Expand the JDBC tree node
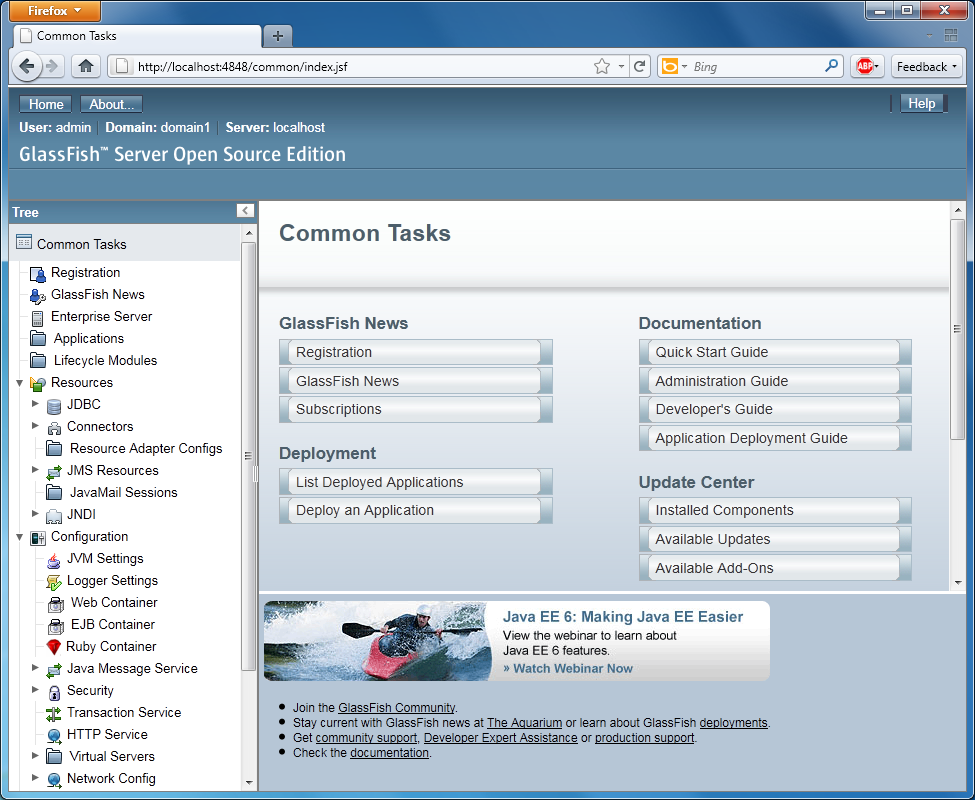This screenshot has height=800, width=975. tap(36, 405)
